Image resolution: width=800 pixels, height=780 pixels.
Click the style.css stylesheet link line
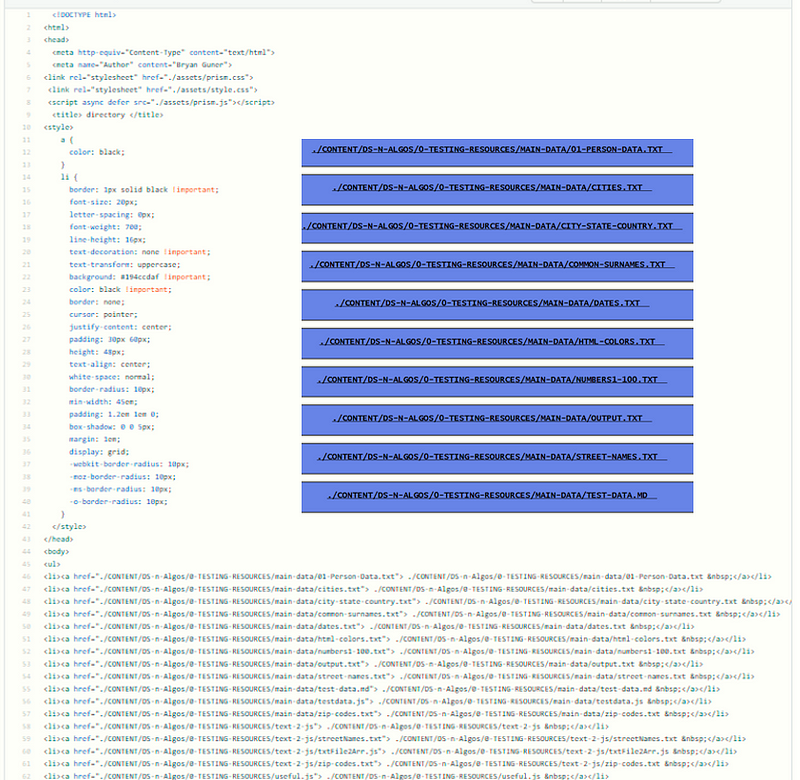coord(153,90)
